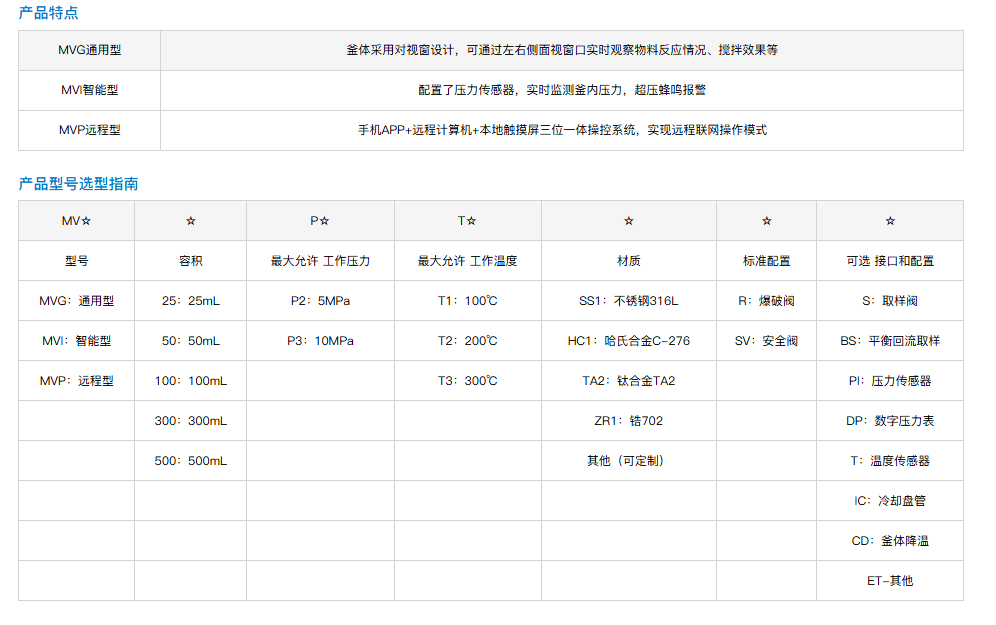This screenshot has height=625, width=996.
Task: Click the 100：100mL volume cell
Action: pyautogui.click(x=191, y=381)
